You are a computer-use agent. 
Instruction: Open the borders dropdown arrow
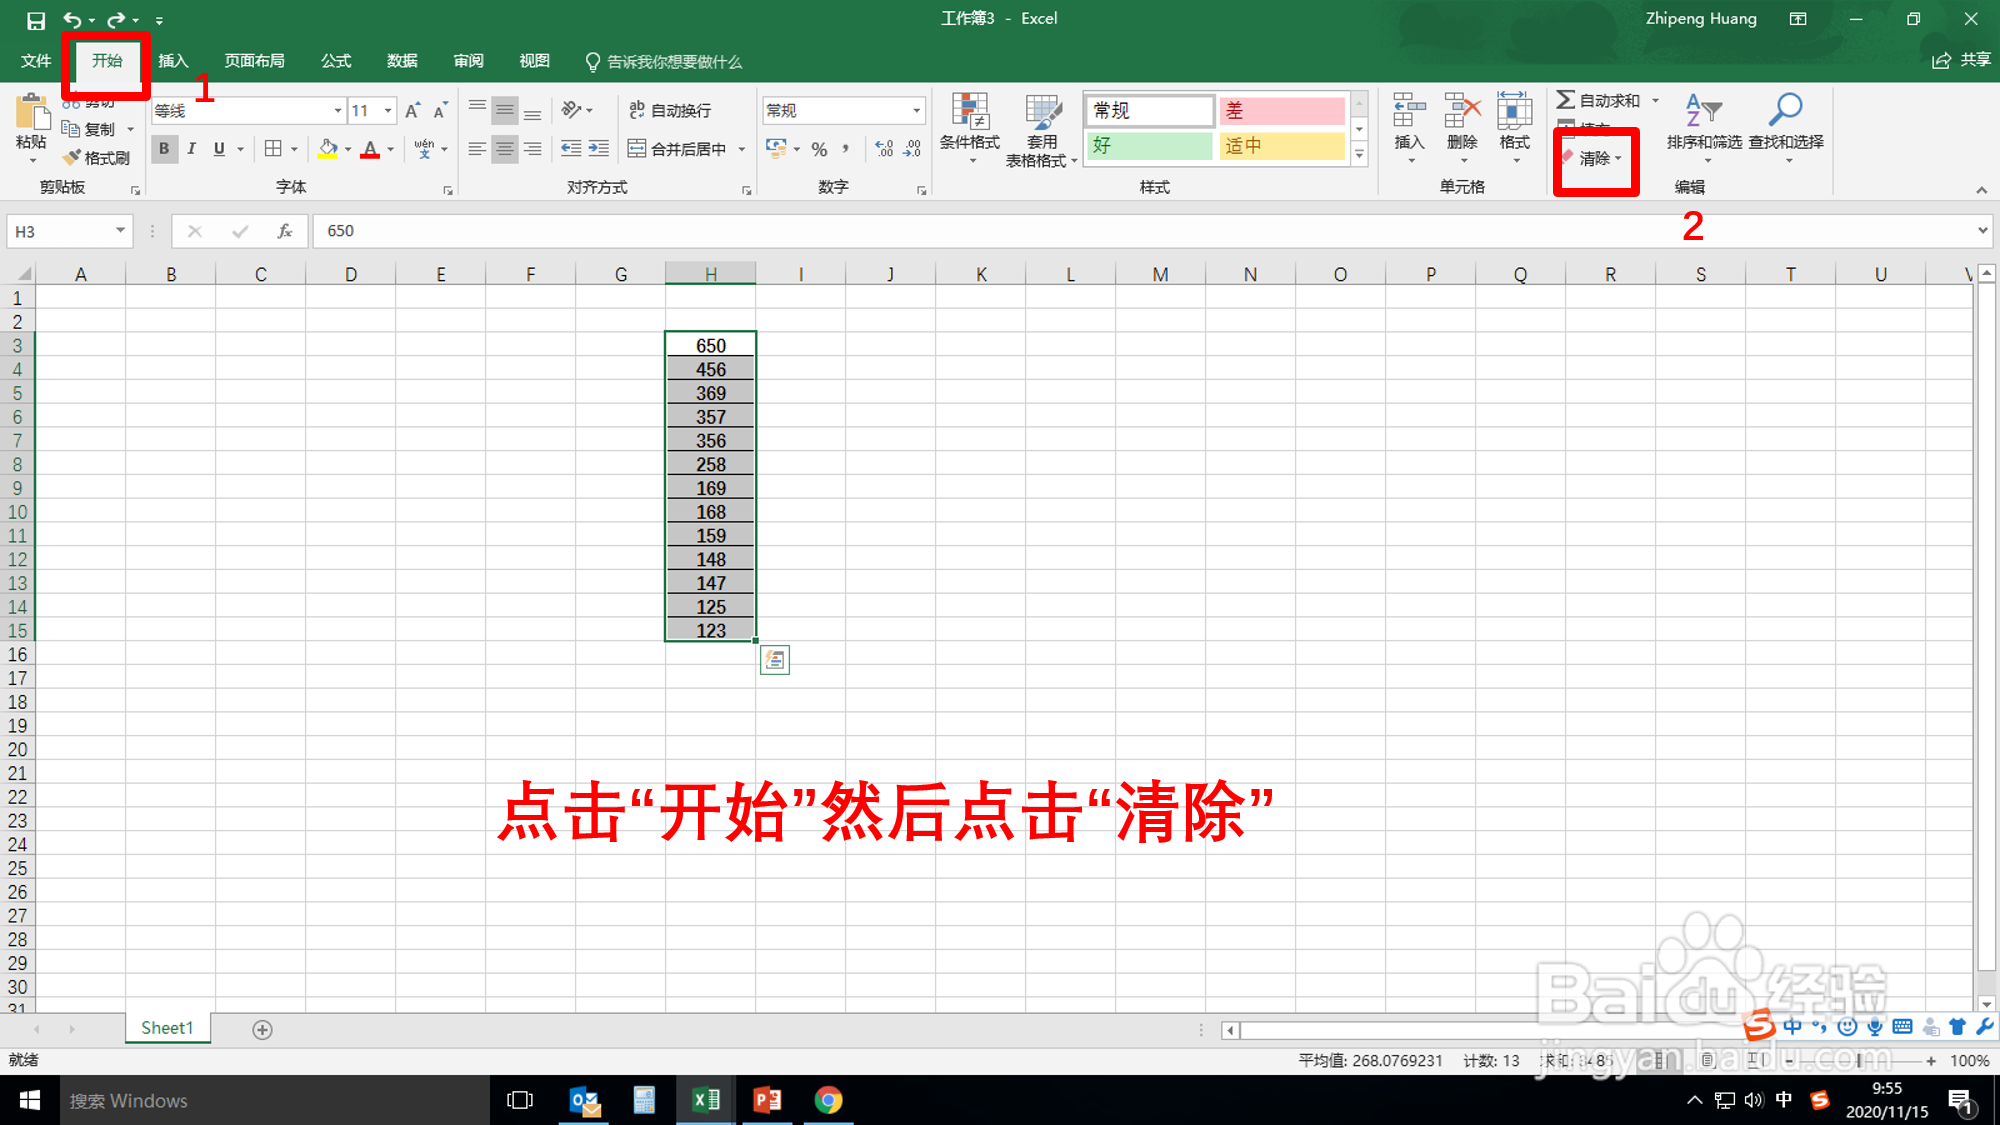[x=294, y=148]
